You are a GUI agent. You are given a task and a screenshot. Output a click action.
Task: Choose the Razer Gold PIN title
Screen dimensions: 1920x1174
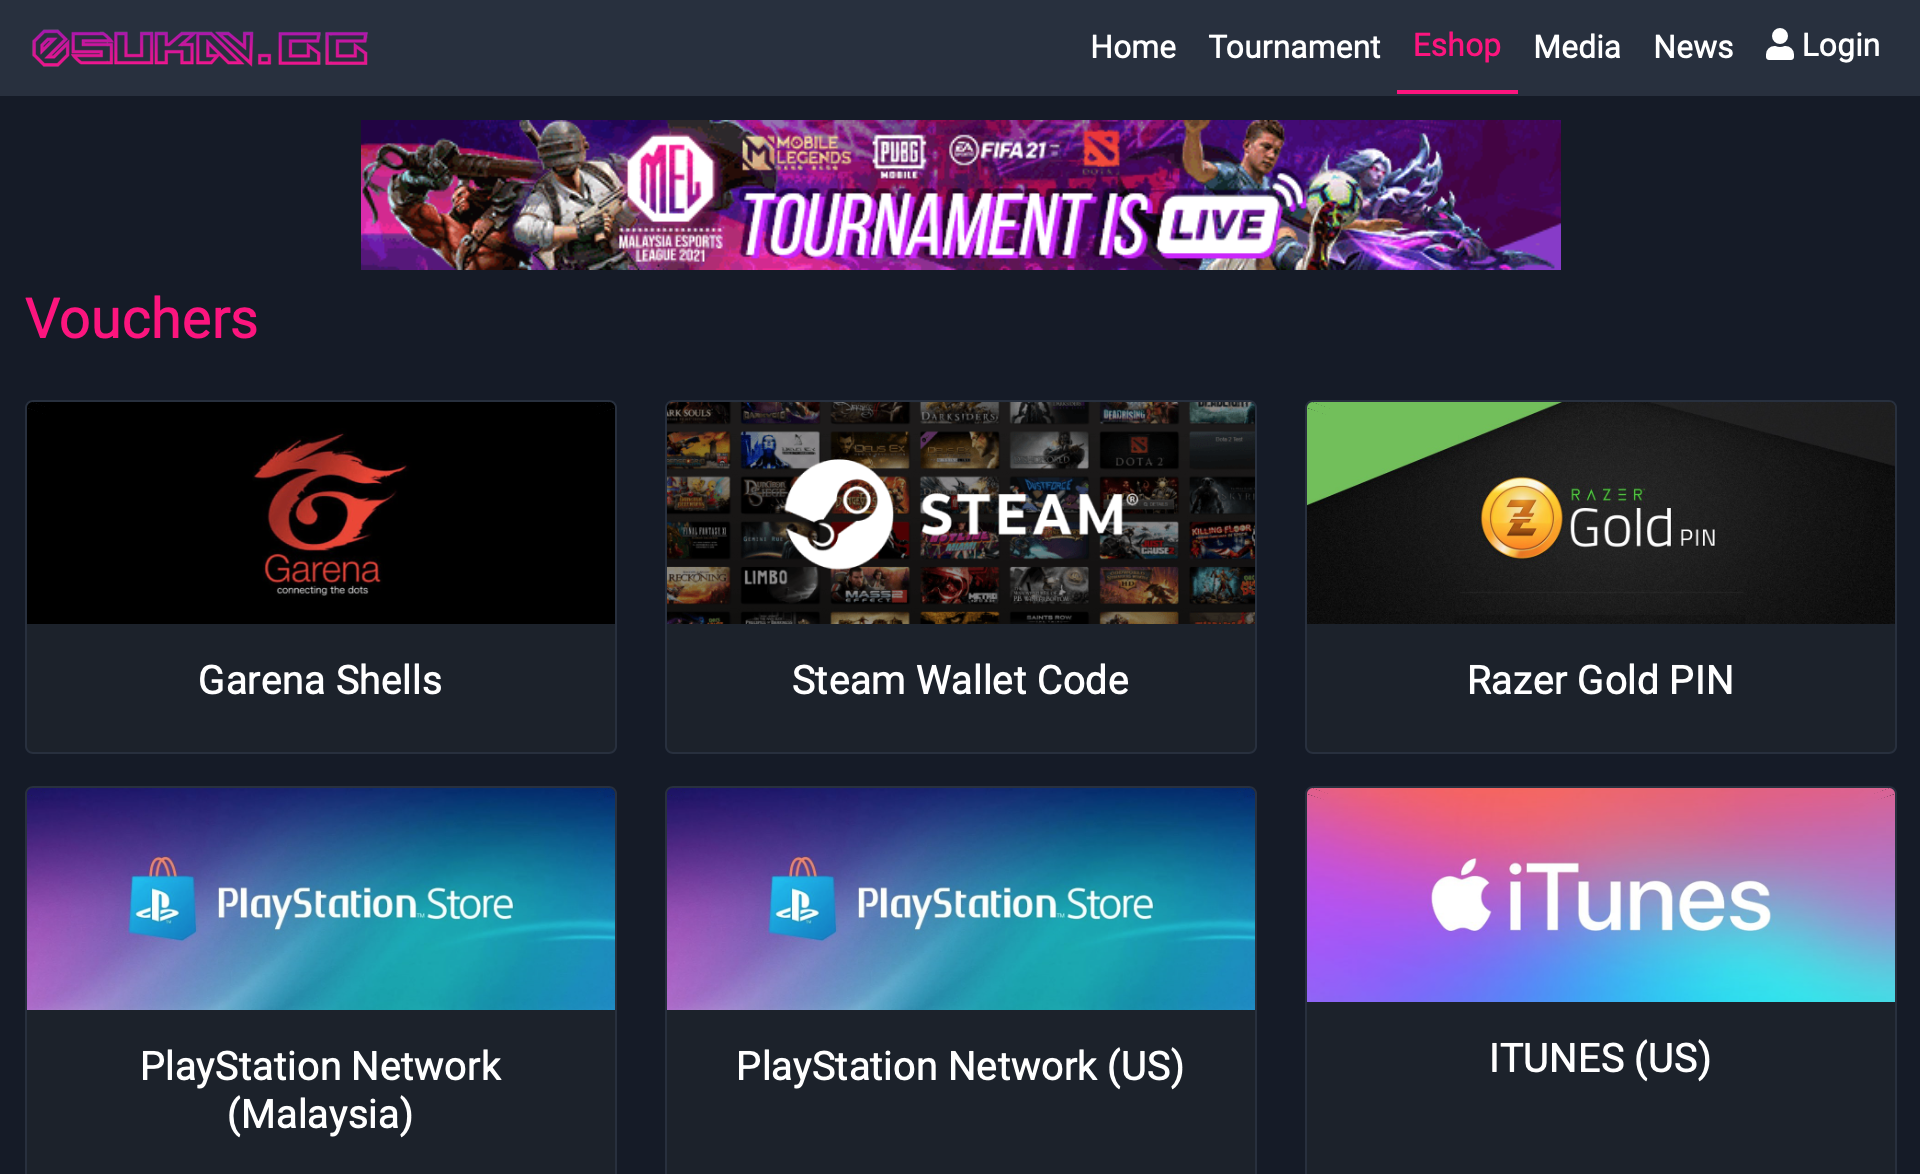[1600, 680]
